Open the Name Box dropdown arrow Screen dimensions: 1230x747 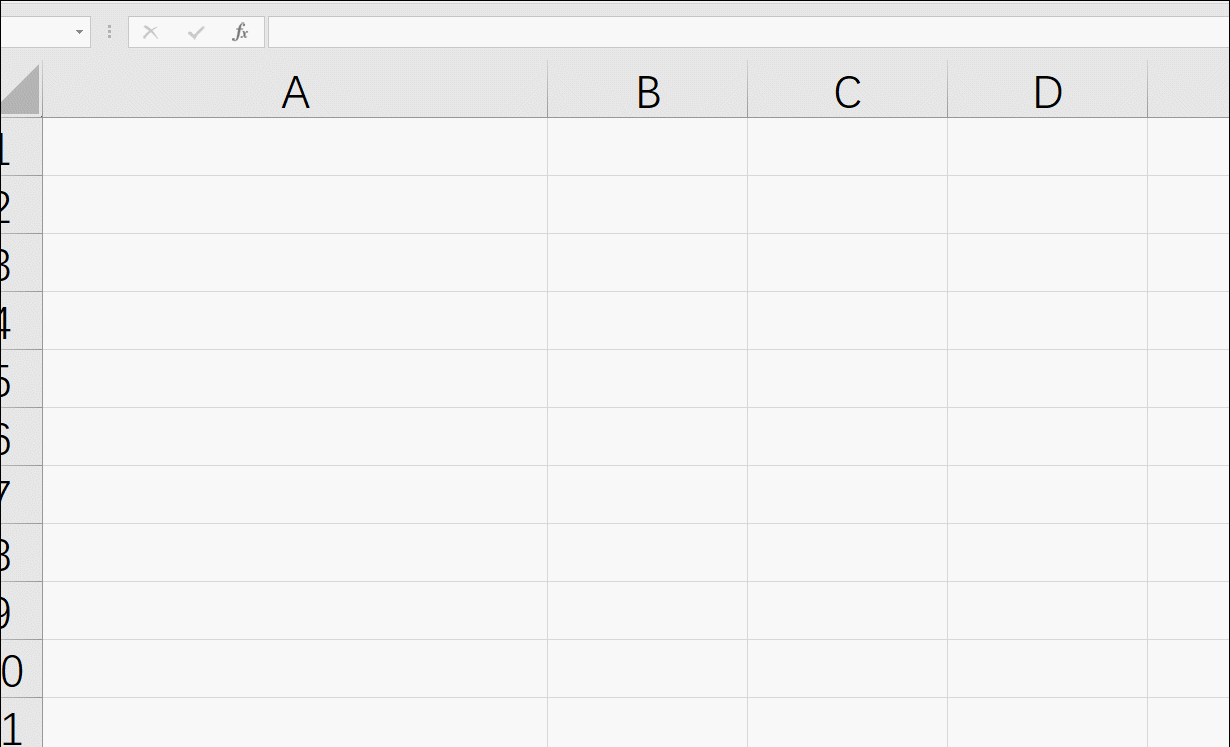79,32
